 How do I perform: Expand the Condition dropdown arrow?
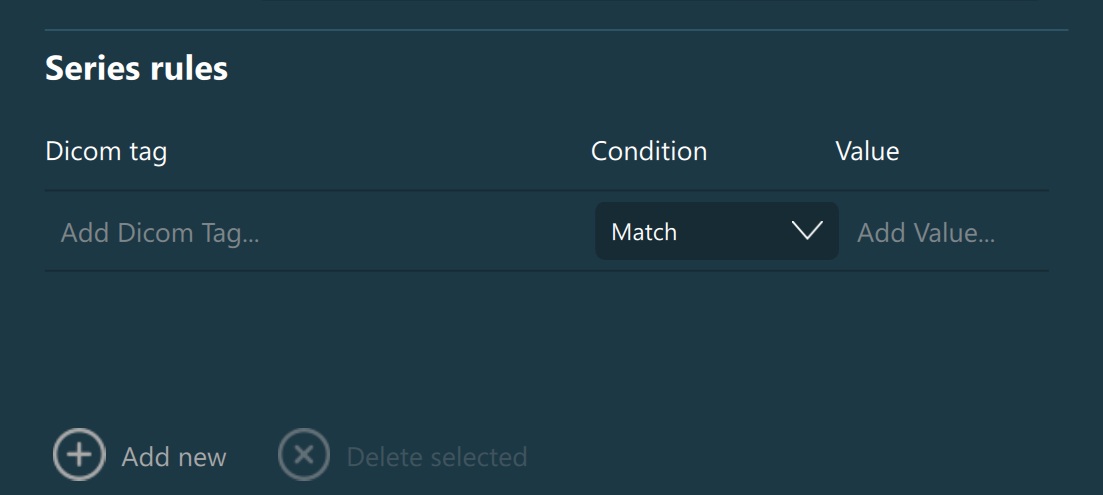(806, 232)
